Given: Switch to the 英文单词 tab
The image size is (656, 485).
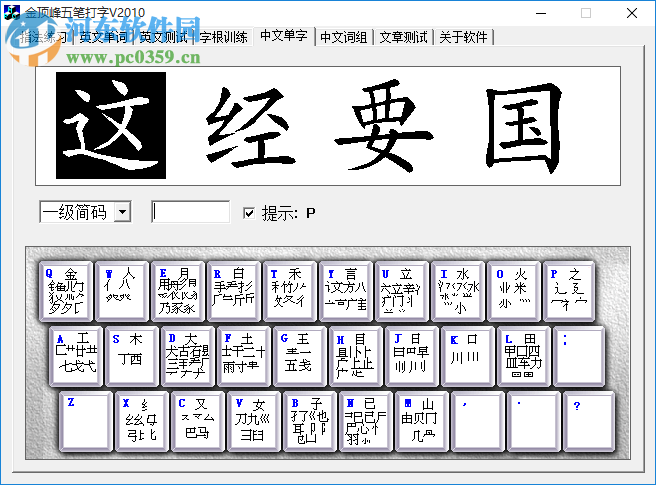Looking at the screenshot, I should (x=103, y=37).
